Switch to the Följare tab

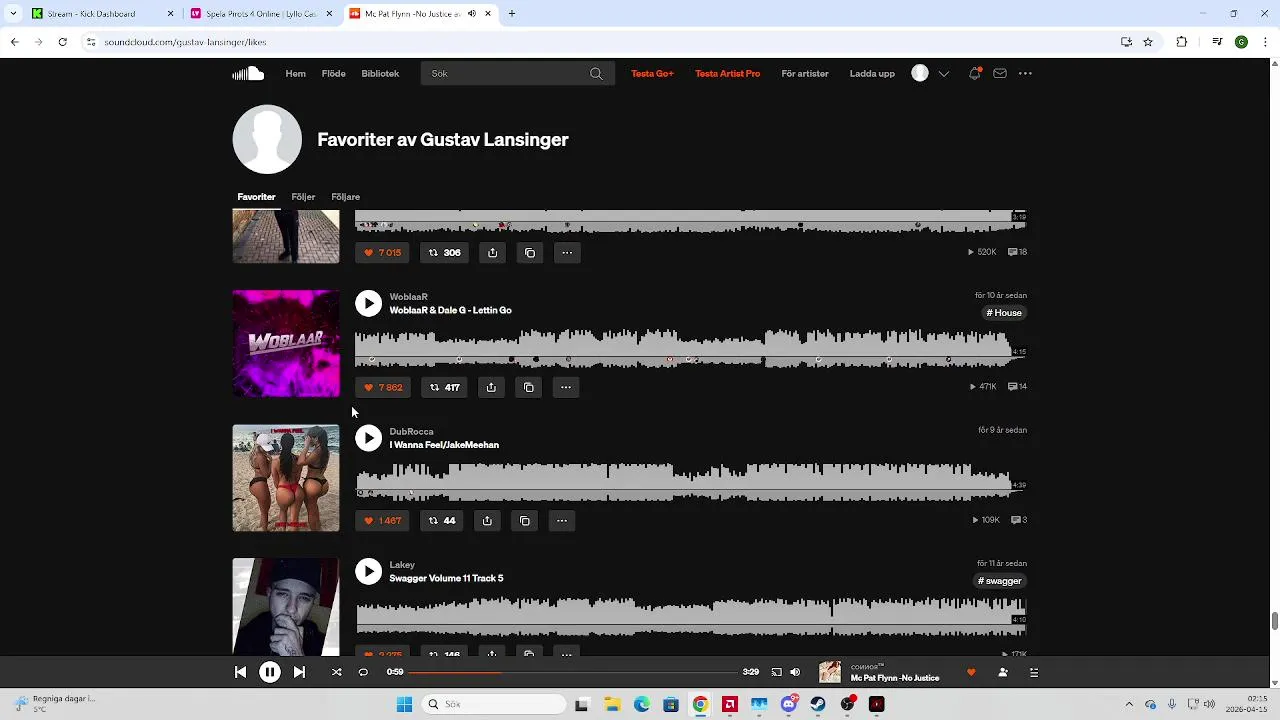(346, 197)
